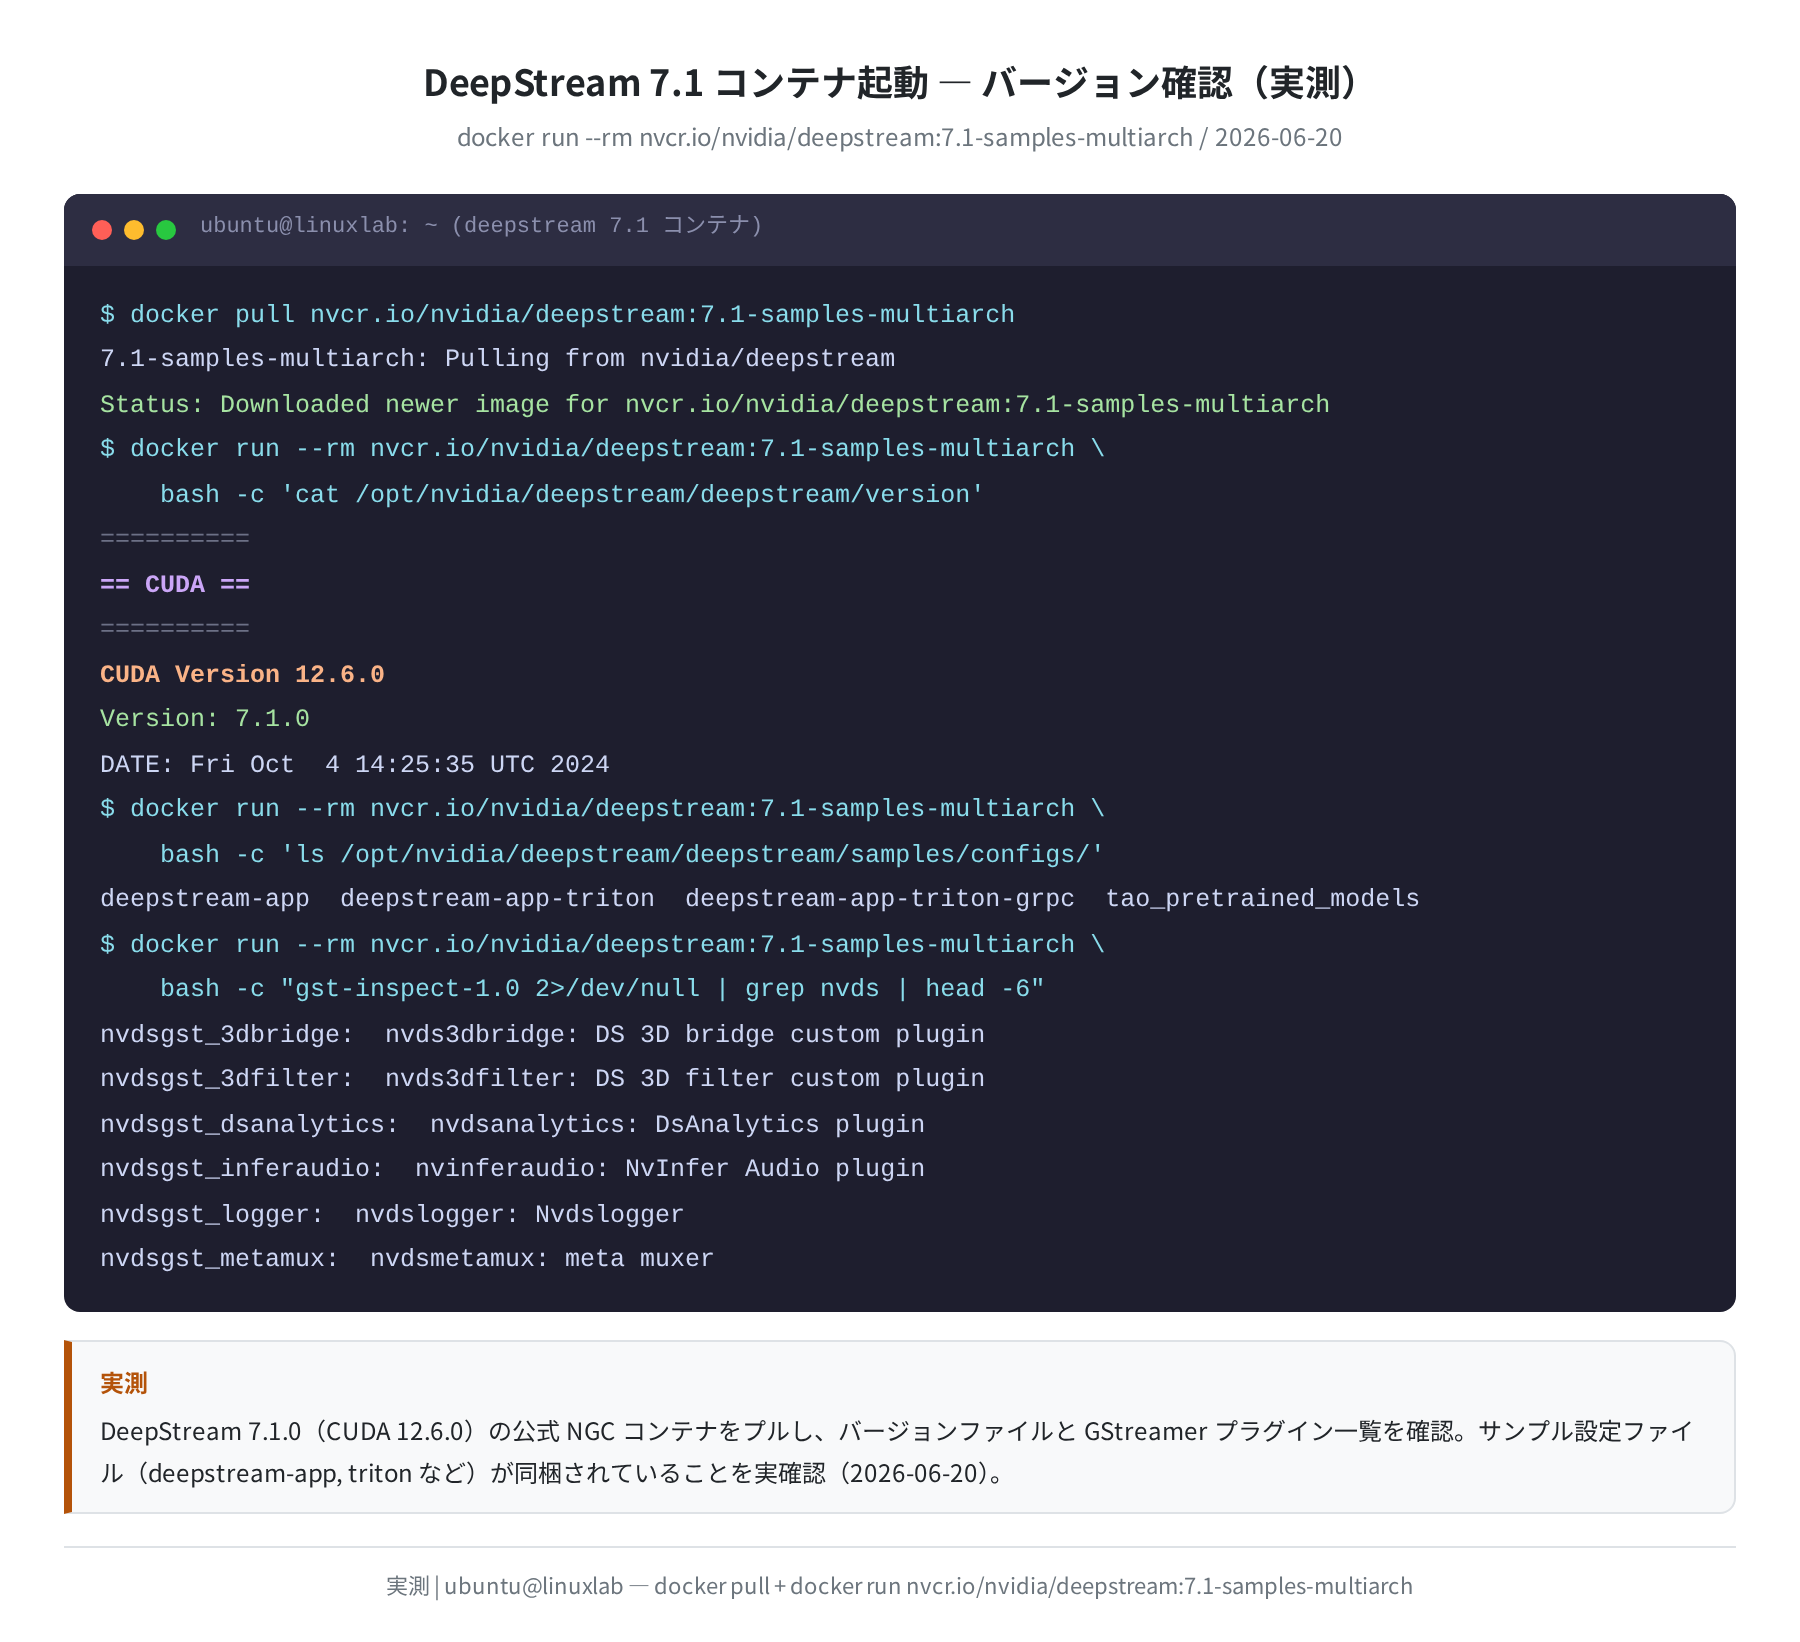The image size is (1800, 1642).
Task: Click the 'Status: Downloaded newer image' line
Action: pyautogui.click(x=714, y=404)
